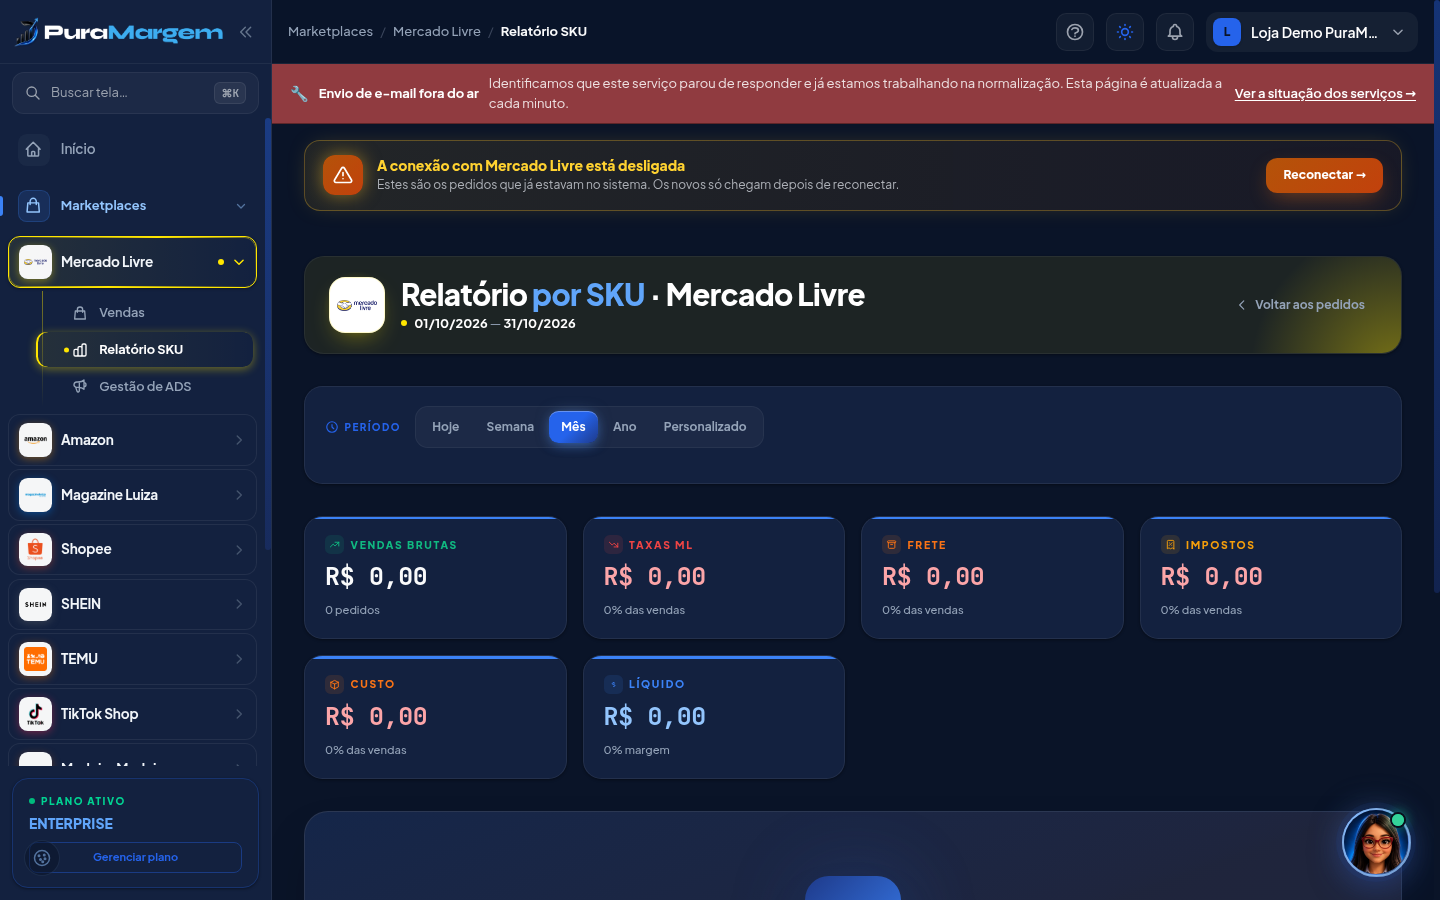
Task: Select the Ano period tab
Action: coord(625,427)
